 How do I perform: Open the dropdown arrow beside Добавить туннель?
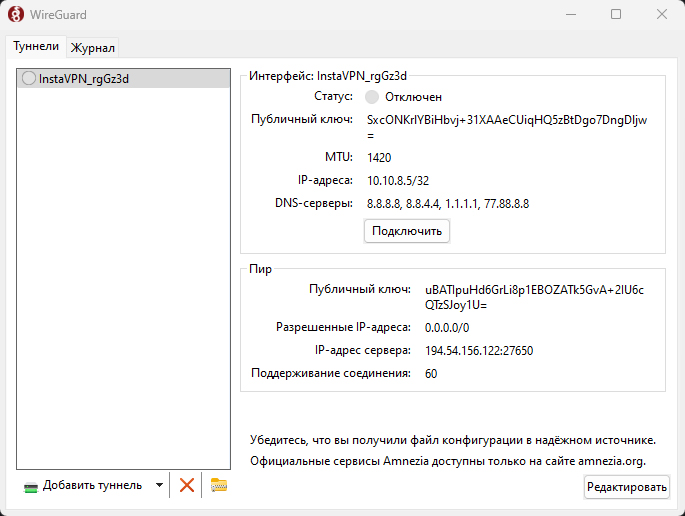(x=159, y=485)
